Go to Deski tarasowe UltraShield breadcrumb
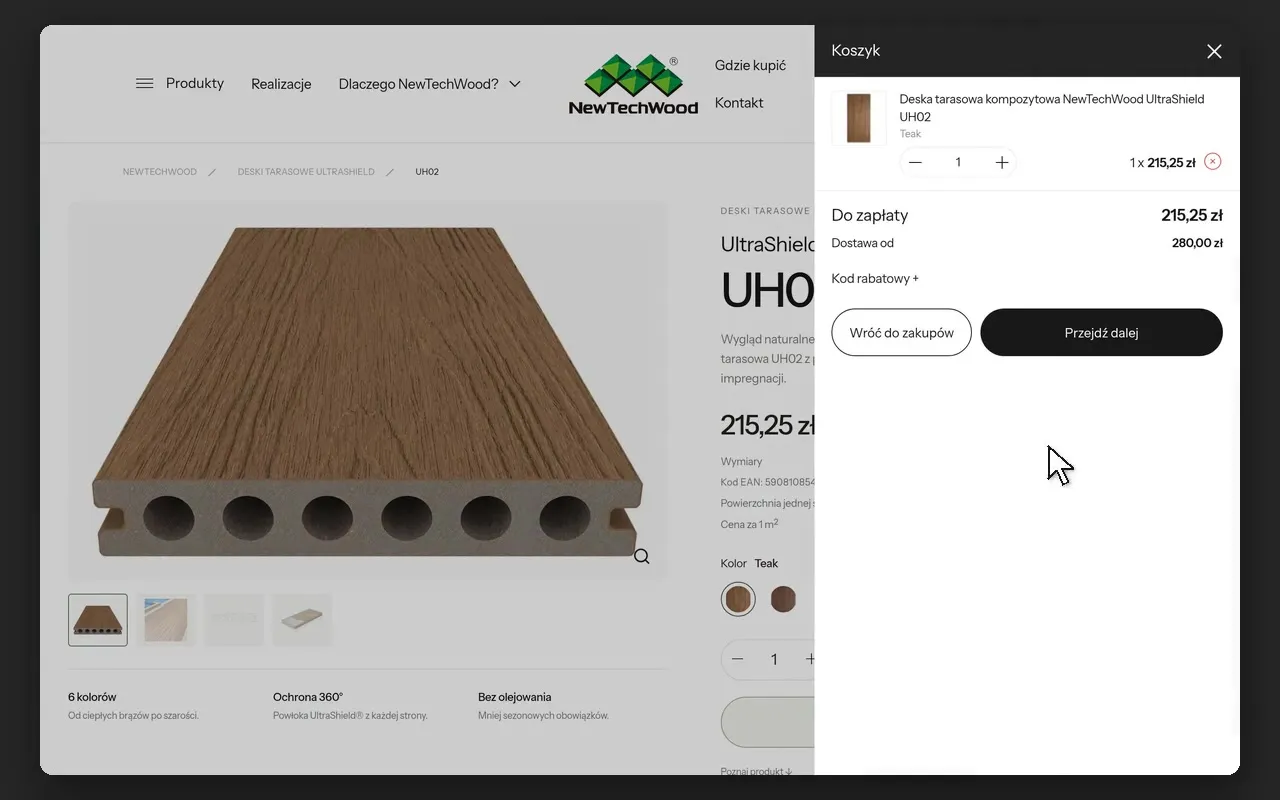 (306, 172)
